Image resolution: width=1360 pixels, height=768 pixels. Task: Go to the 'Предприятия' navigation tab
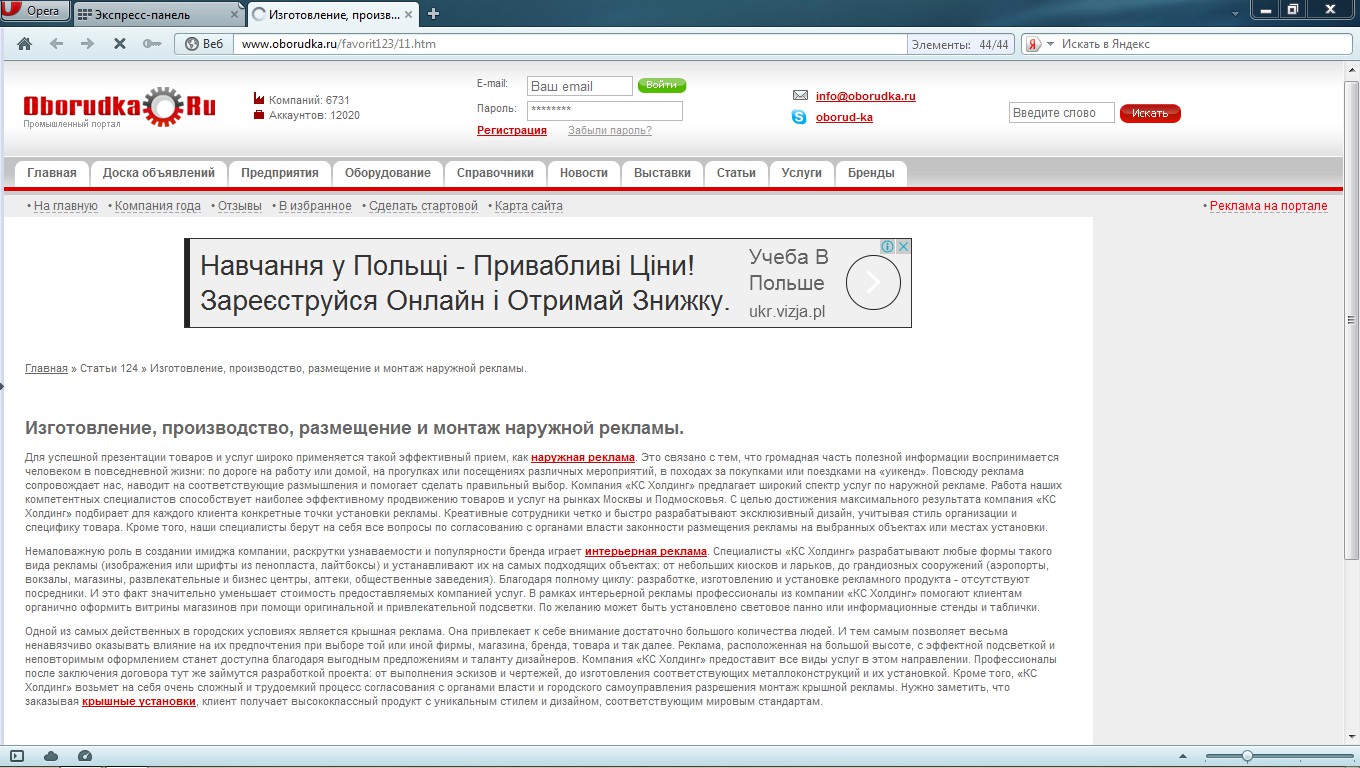pos(280,173)
